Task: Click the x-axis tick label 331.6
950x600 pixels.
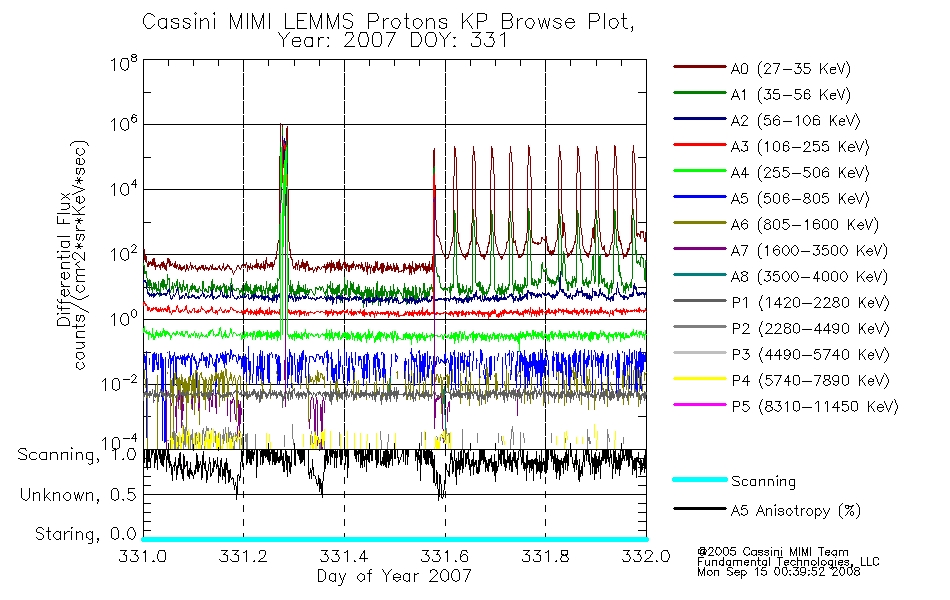Action: click(x=445, y=556)
